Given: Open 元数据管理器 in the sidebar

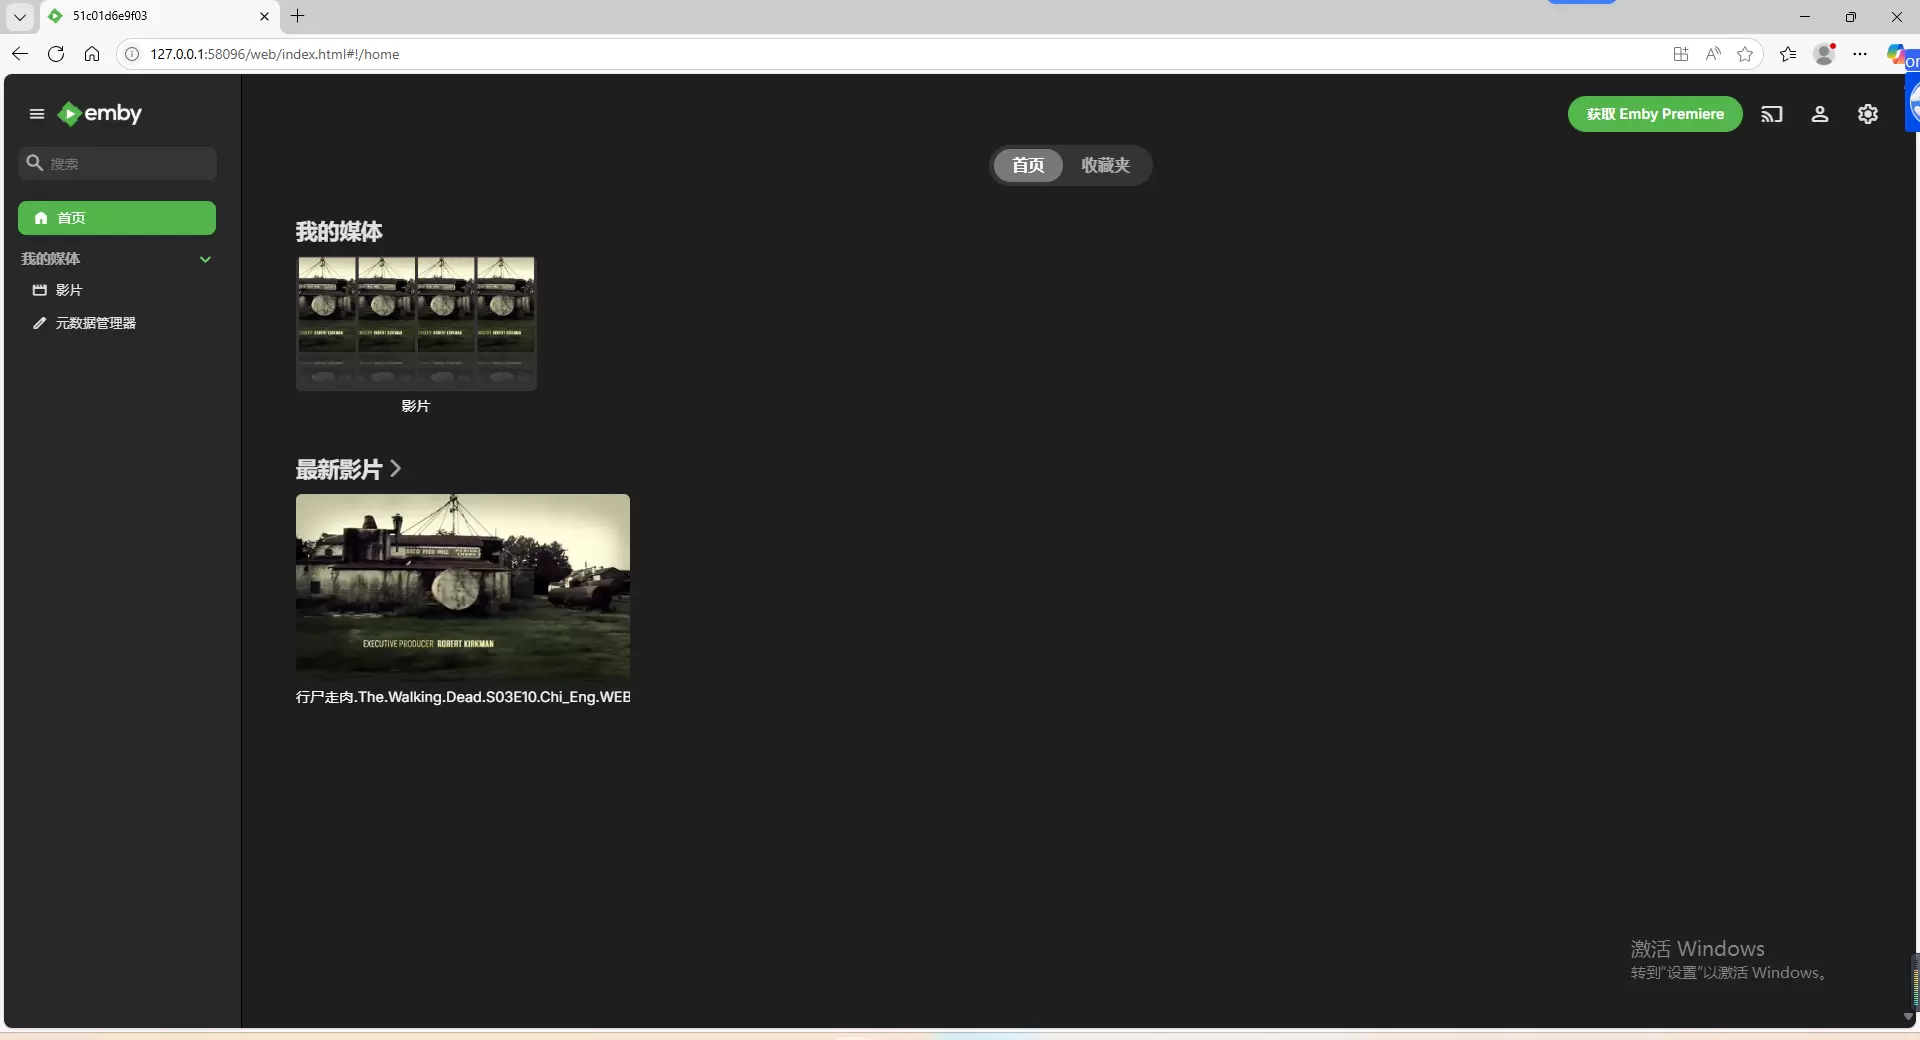Looking at the screenshot, I should click(x=95, y=323).
